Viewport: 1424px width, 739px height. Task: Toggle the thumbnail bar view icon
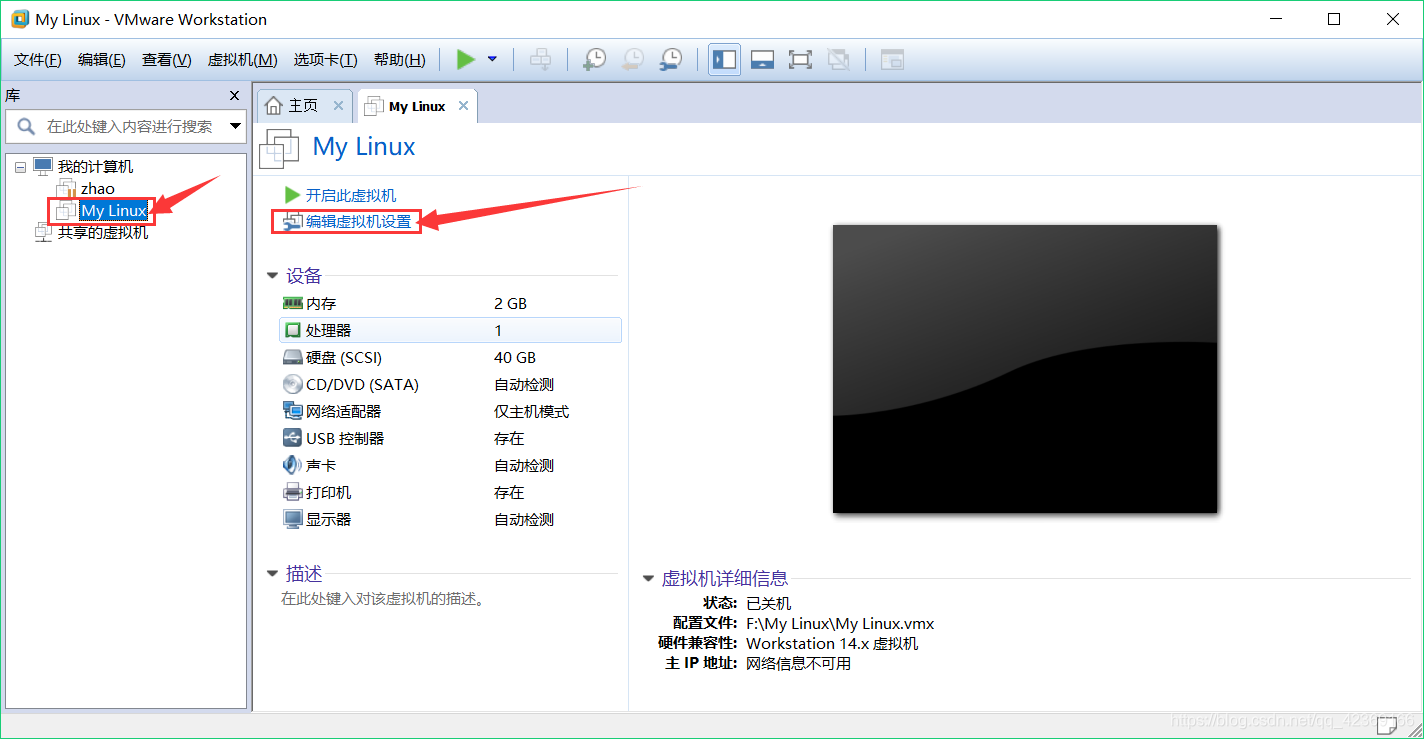762,60
